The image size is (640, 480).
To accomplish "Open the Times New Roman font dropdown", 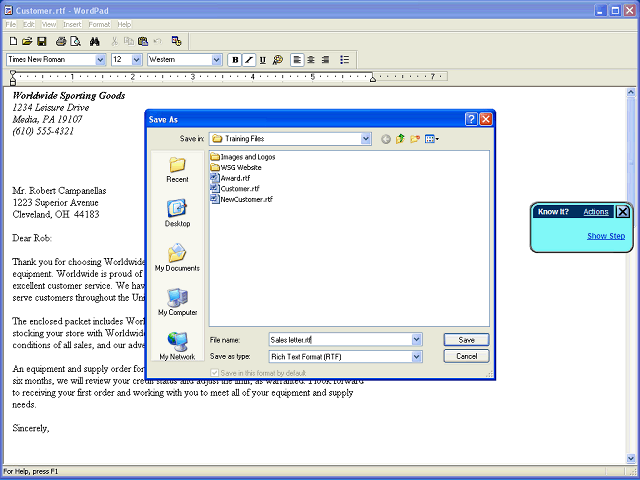I will click(x=100, y=60).
